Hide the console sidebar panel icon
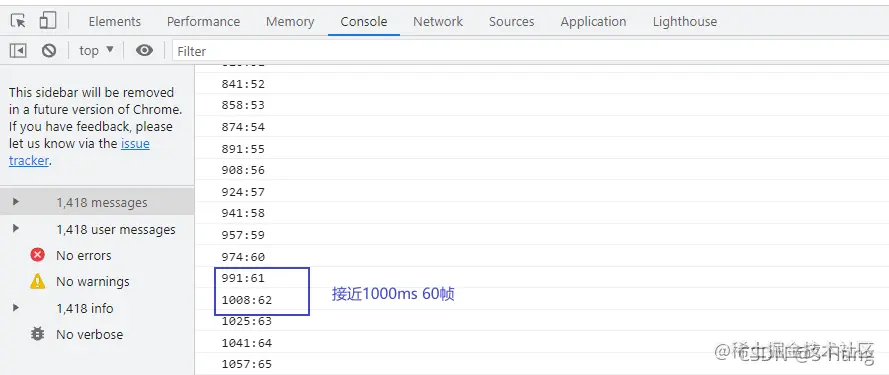Viewport: 889px width, 375px height. pos(18,50)
